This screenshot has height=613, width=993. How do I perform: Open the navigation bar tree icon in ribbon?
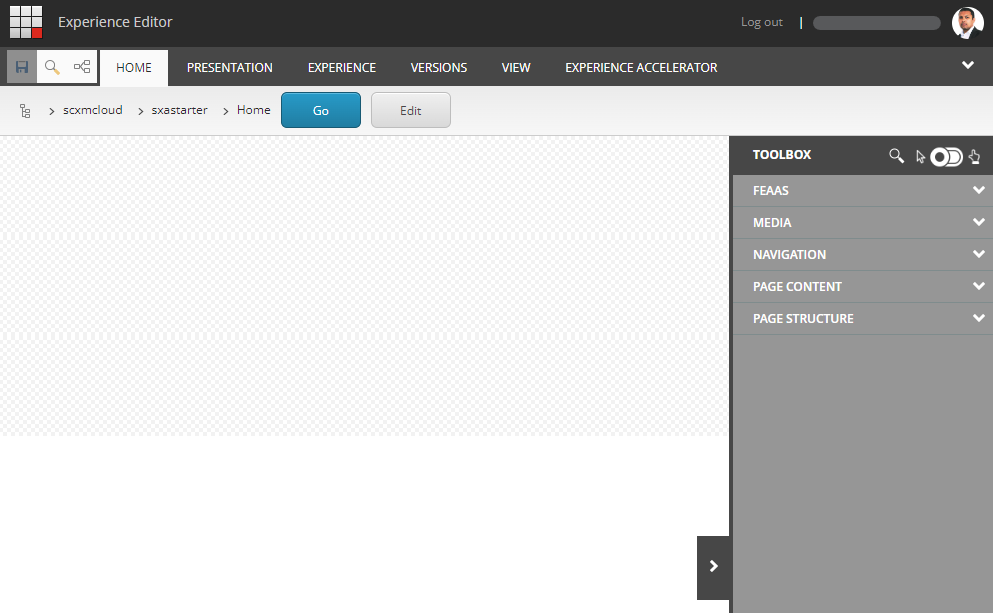click(82, 66)
